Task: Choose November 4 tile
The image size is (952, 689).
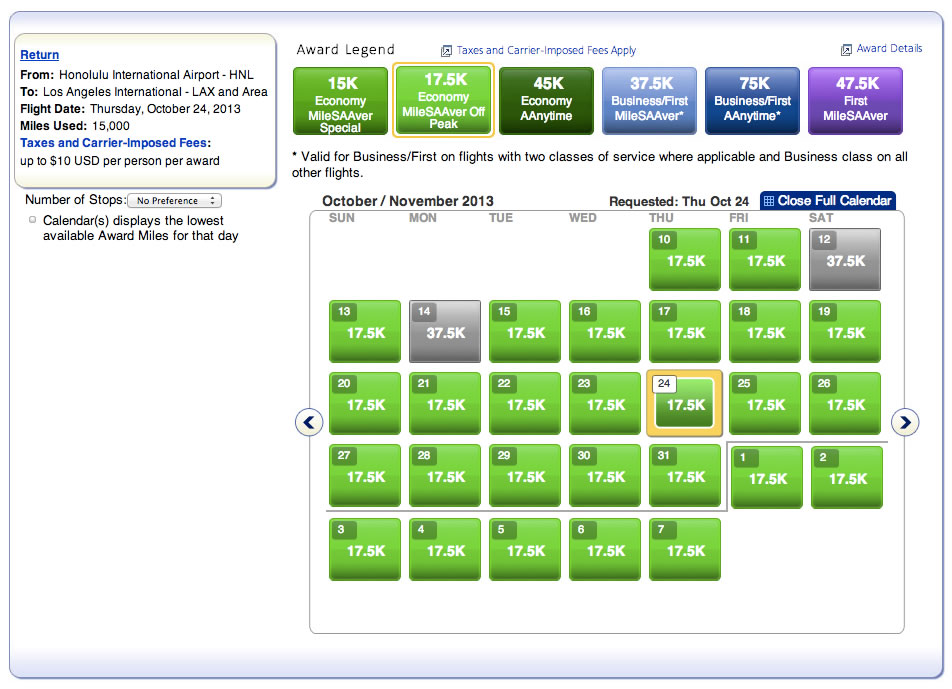Action: [x=445, y=549]
